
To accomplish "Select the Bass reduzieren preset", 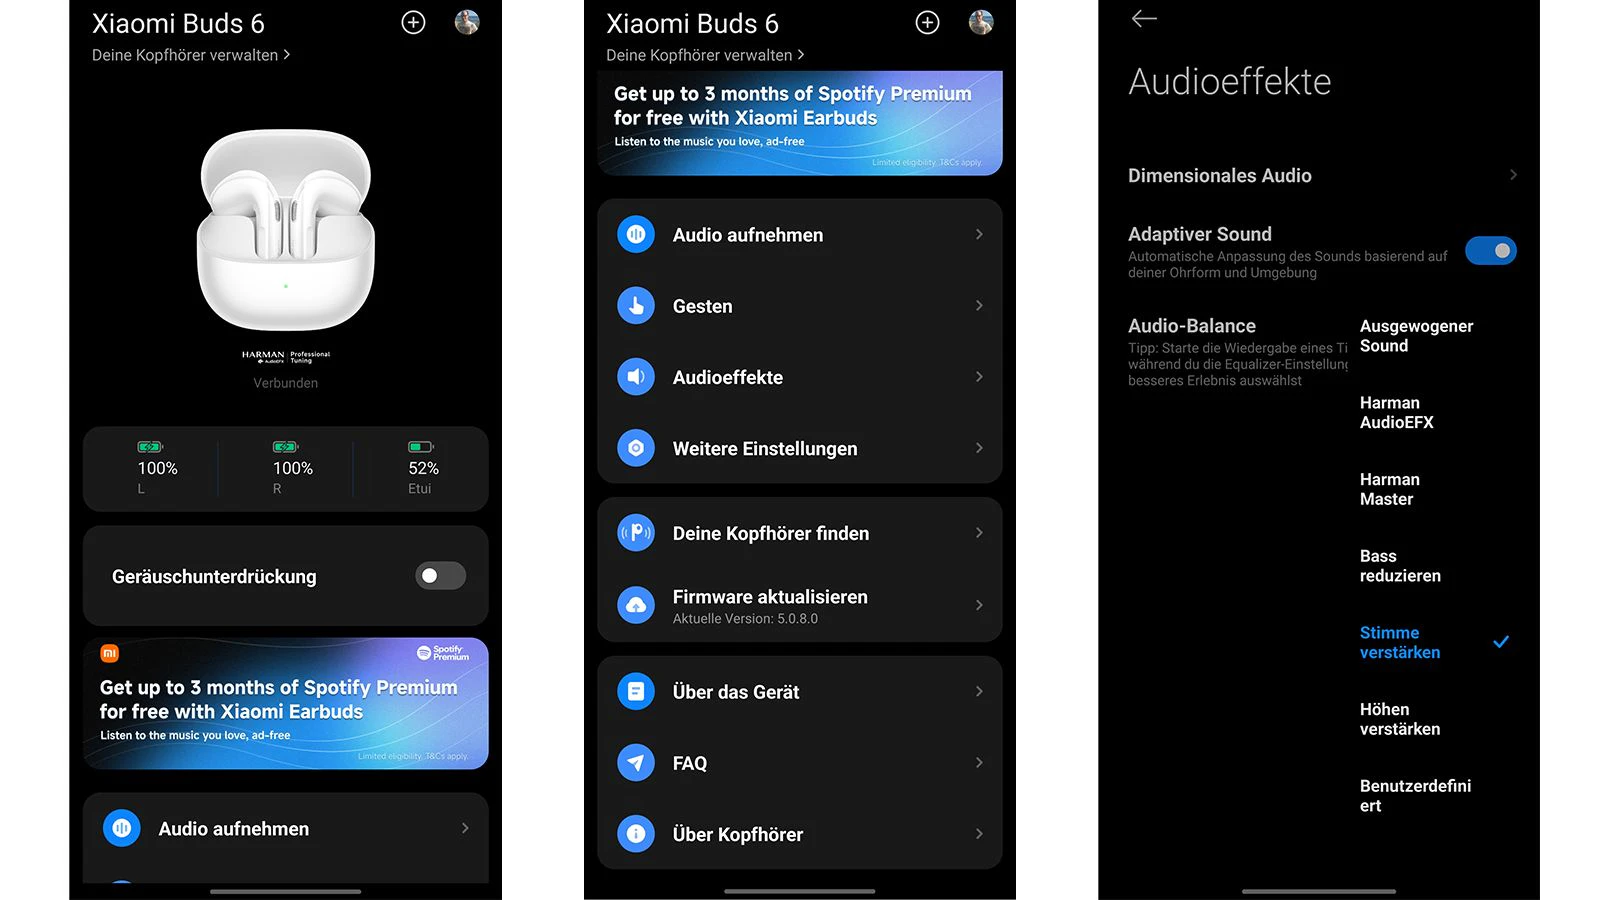I will tap(1400, 566).
